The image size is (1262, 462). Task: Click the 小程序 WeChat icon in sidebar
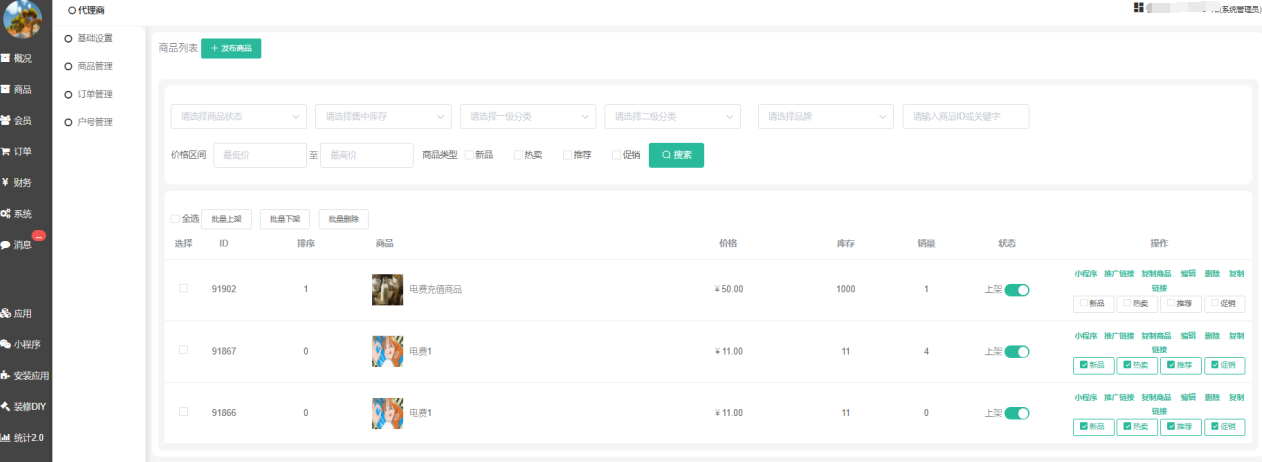click(x=6, y=344)
